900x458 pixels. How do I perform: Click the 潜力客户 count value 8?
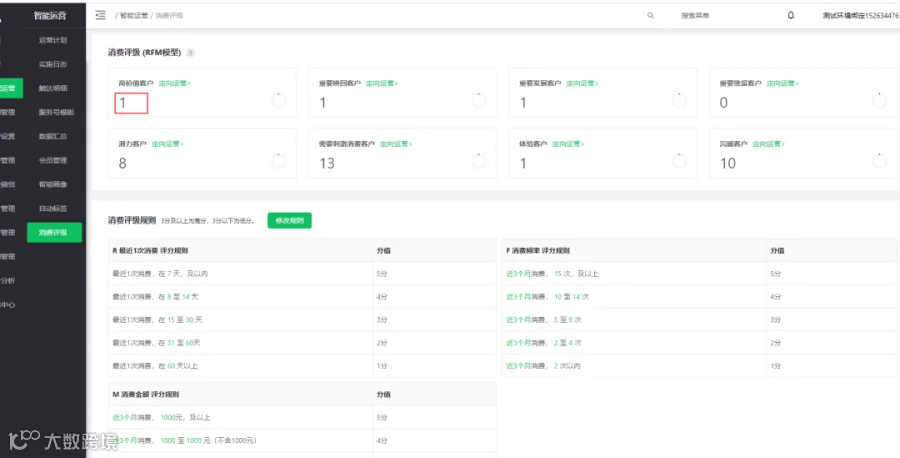[x=122, y=164]
